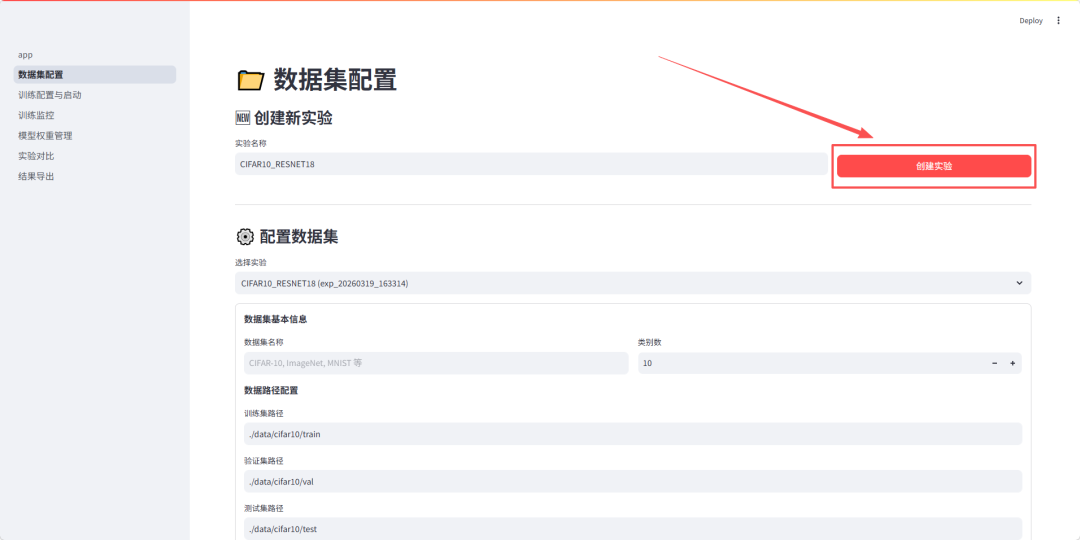Click the folder icon beside 数据集配置 title
Image resolution: width=1080 pixels, height=540 pixels.
tap(250, 80)
